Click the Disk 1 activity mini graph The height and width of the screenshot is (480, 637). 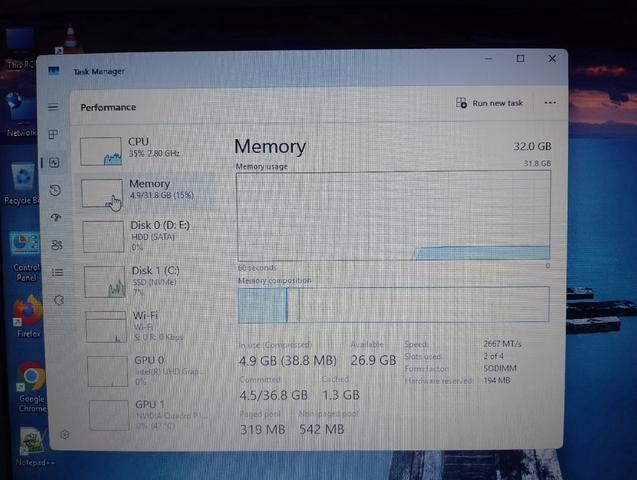tap(104, 282)
